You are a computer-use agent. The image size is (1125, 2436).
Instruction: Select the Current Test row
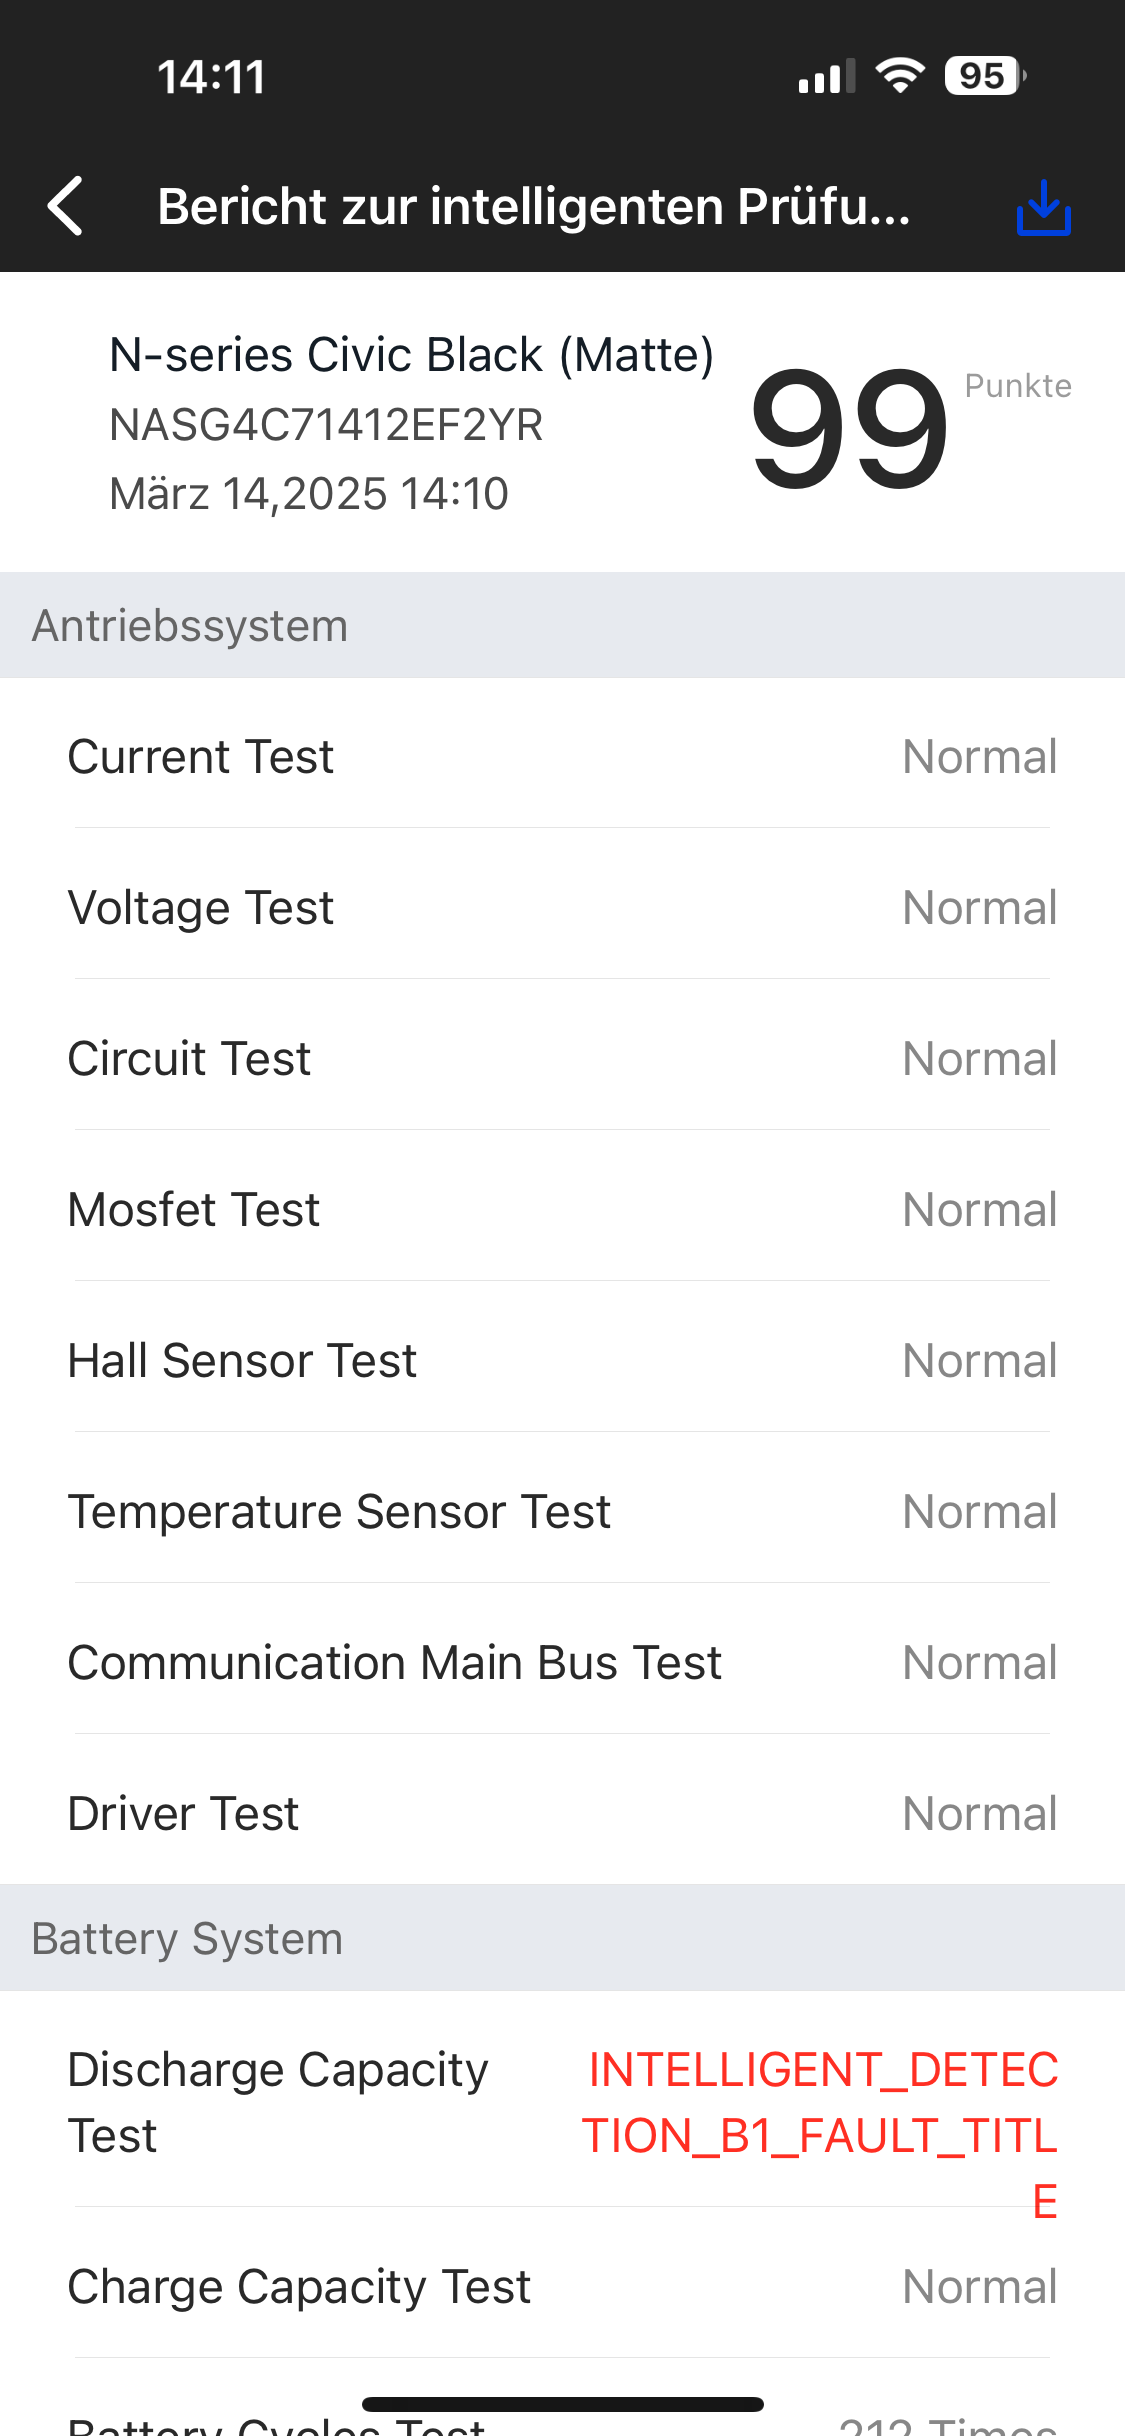(x=562, y=756)
